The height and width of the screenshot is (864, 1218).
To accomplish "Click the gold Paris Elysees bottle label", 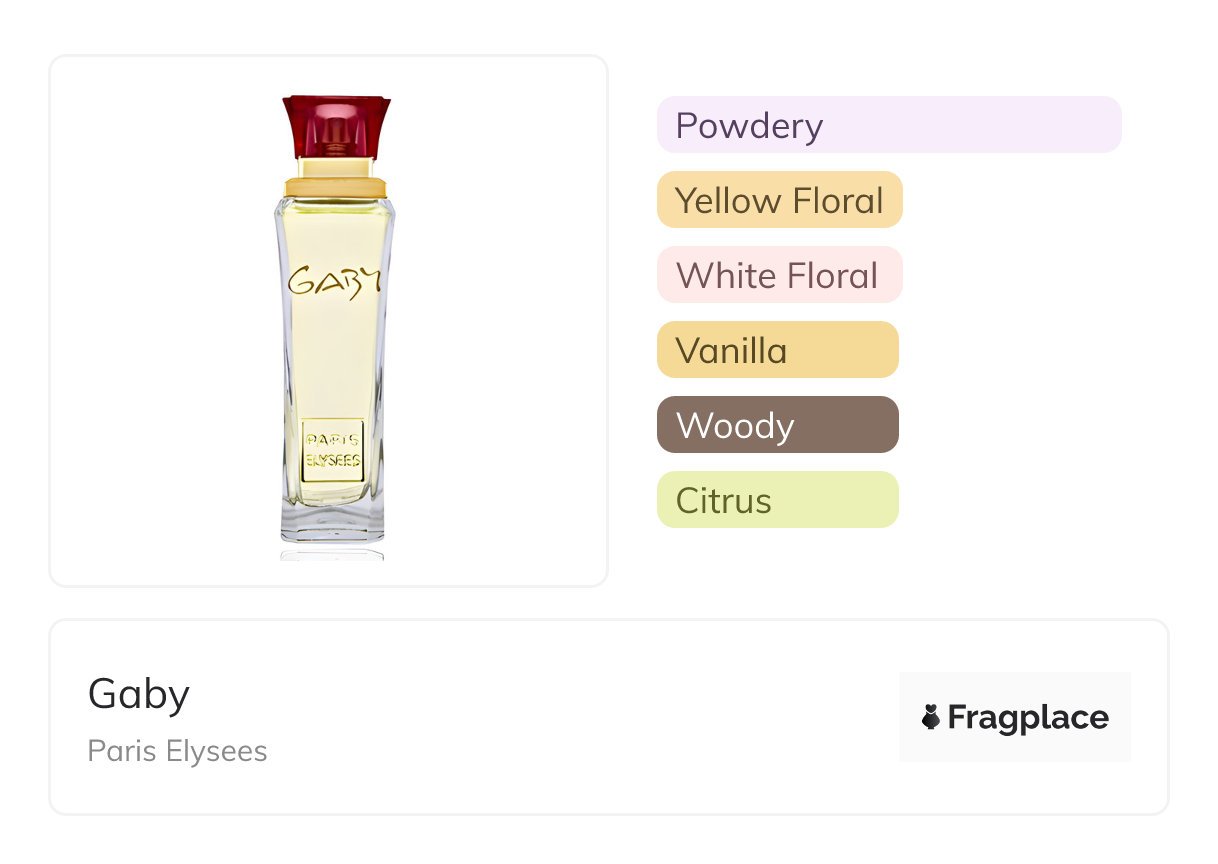I will (x=332, y=450).
